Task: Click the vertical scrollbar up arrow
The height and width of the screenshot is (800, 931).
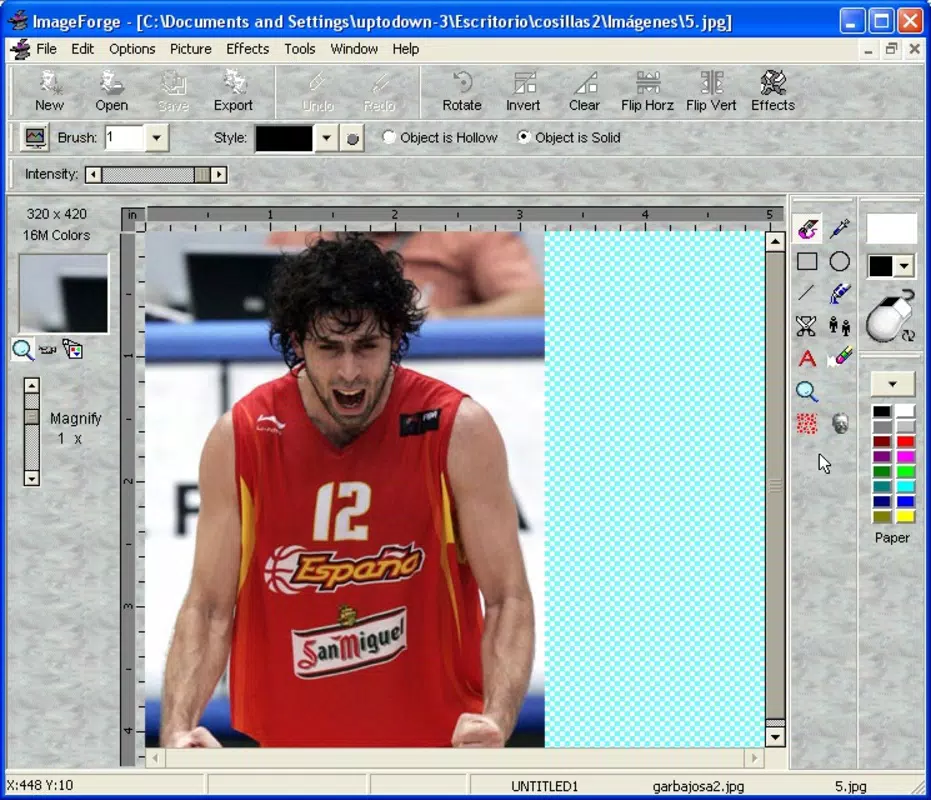Action: tap(775, 242)
